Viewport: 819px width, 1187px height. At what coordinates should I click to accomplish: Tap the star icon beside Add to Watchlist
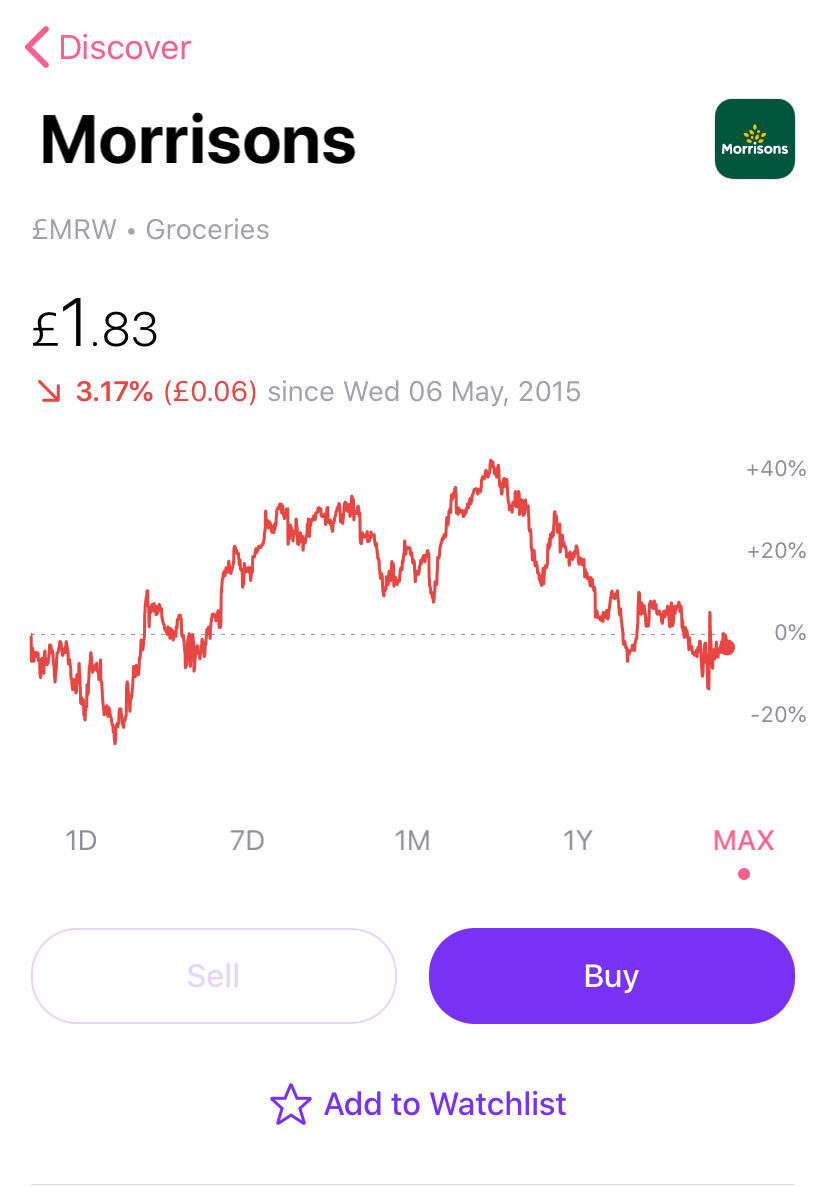click(x=291, y=1104)
